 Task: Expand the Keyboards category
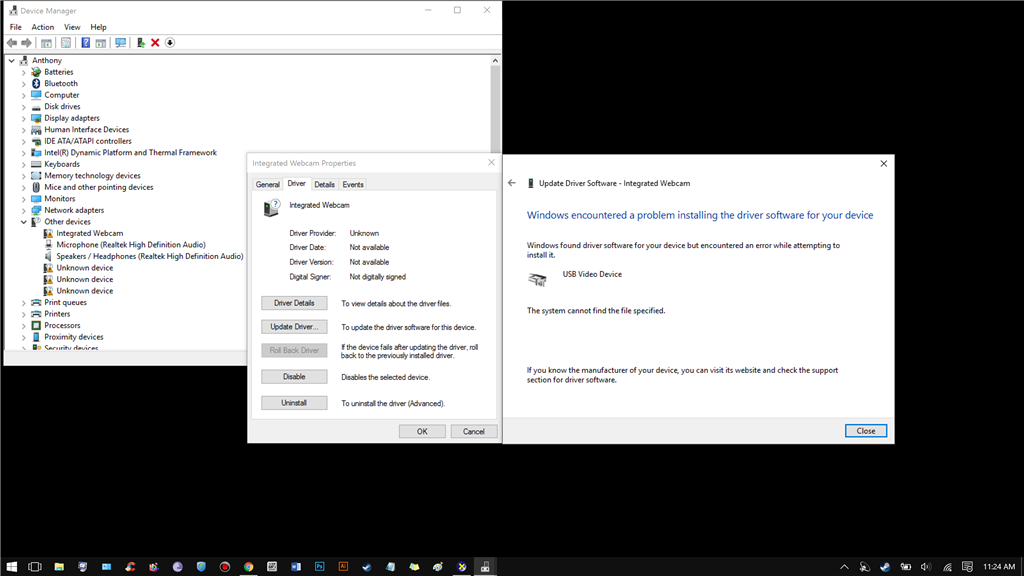24,165
